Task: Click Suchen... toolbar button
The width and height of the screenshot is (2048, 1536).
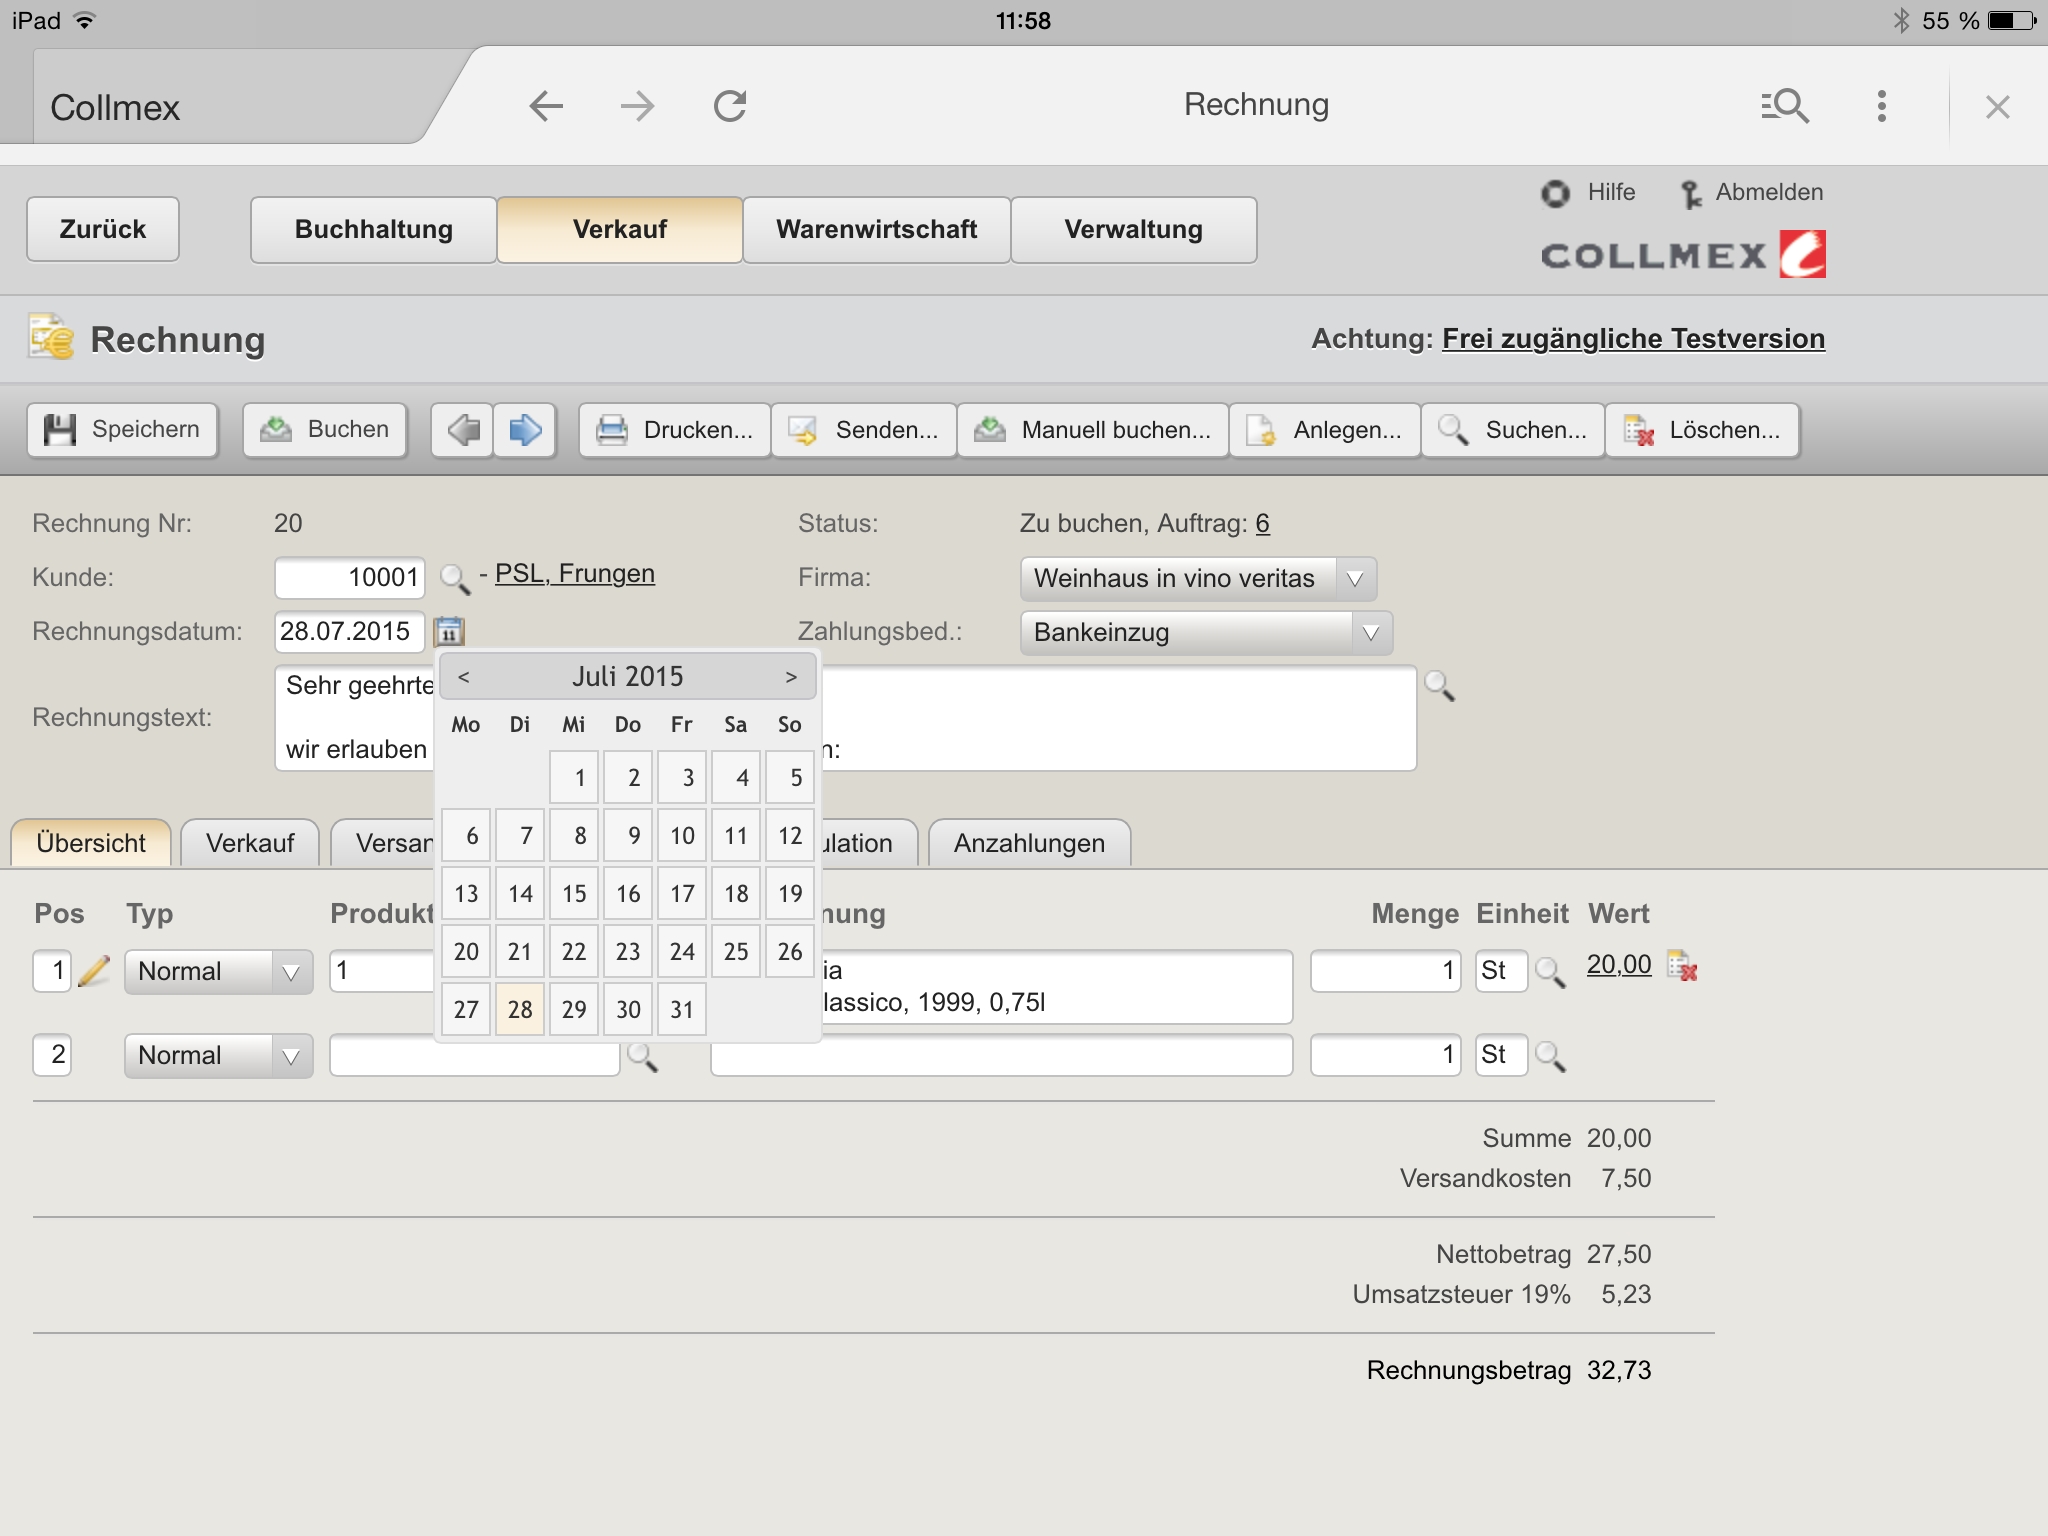Action: 1513,430
